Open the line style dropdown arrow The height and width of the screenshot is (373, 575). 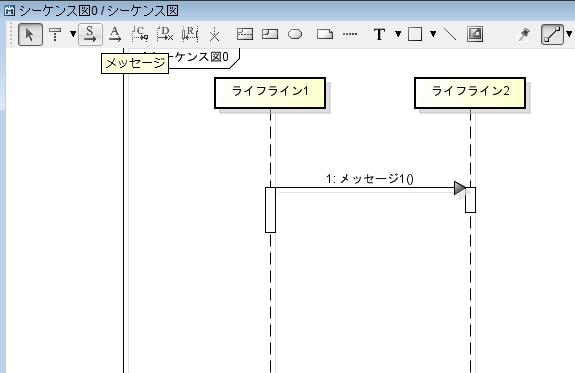click(569, 34)
